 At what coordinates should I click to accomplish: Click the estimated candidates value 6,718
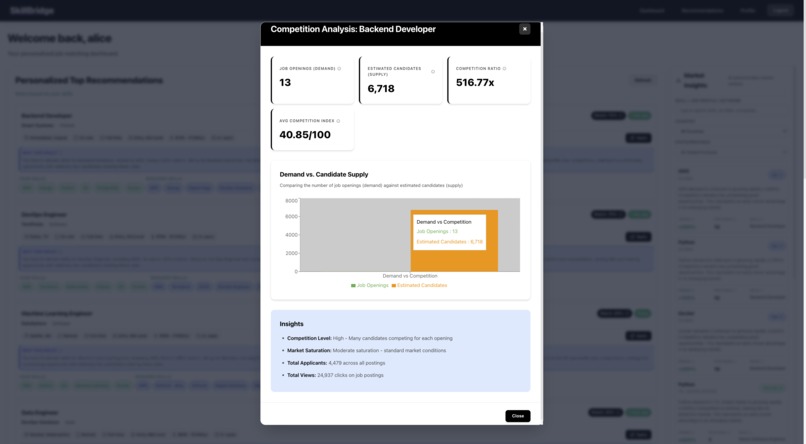[x=381, y=88]
